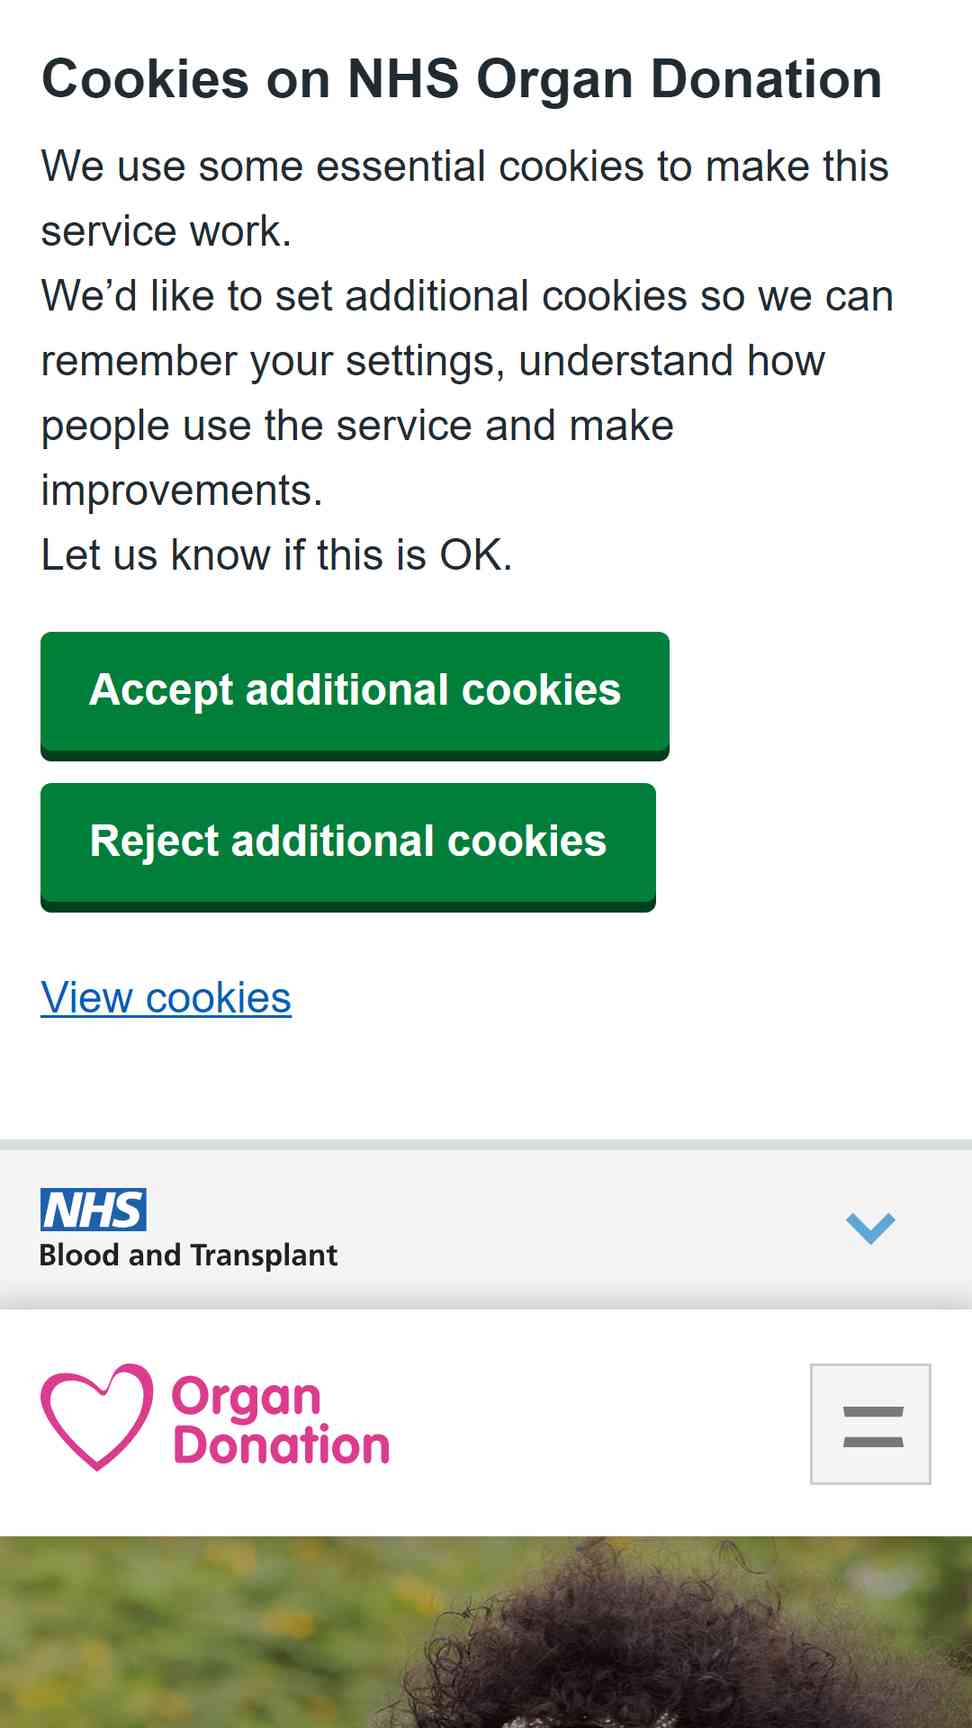
Task: Reject additional cookies
Action: click(x=348, y=847)
